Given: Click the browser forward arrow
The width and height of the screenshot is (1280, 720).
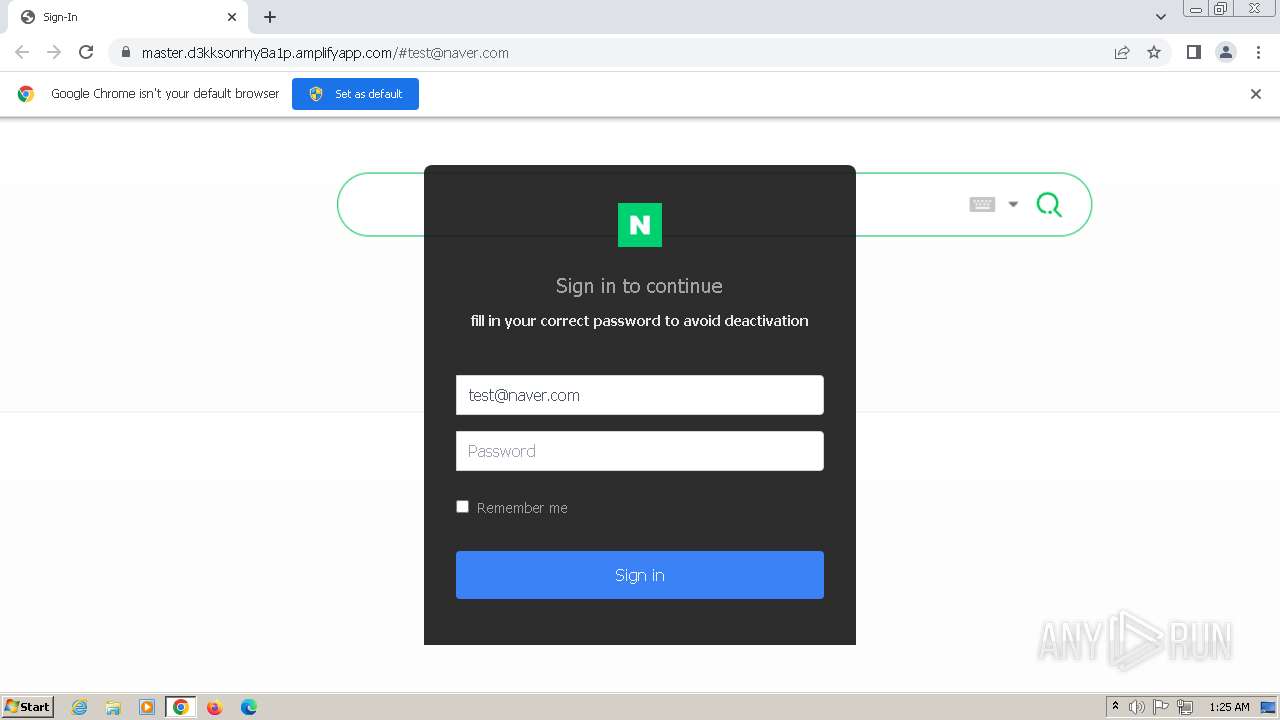Looking at the screenshot, I should coord(54,52).
